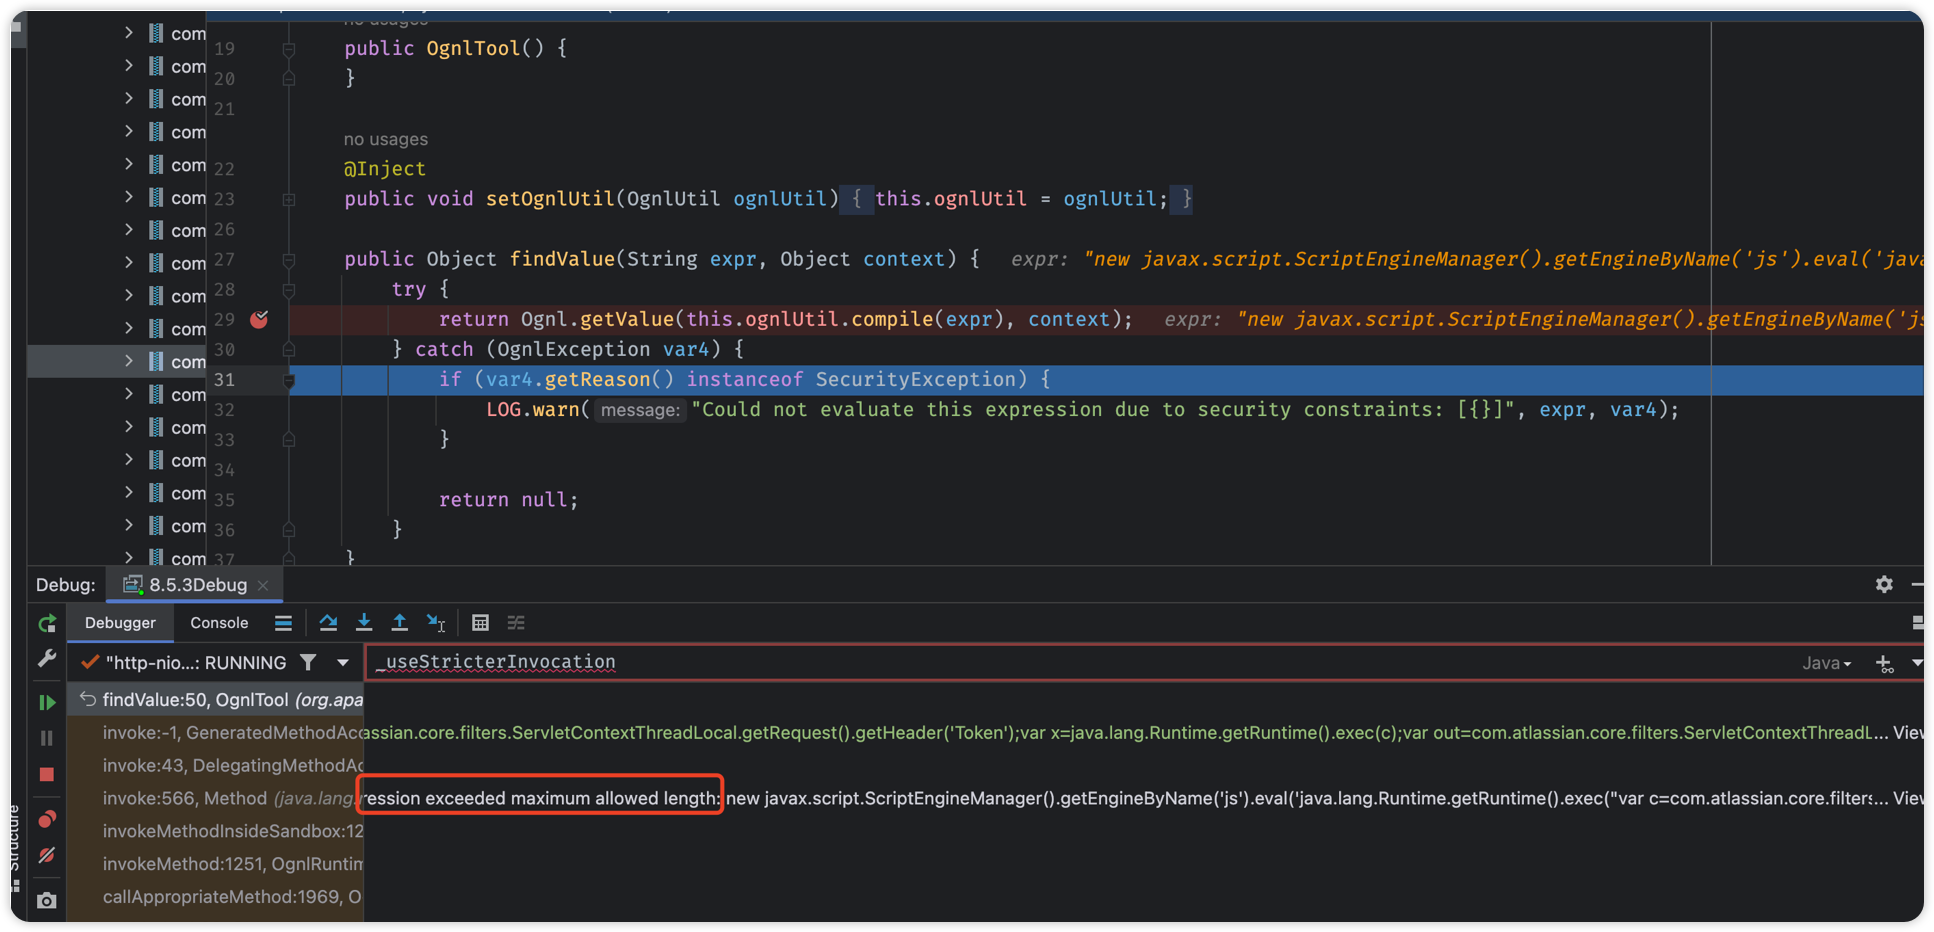
Task: Click the @Inject annotation
Action: [x=385, y=169]
